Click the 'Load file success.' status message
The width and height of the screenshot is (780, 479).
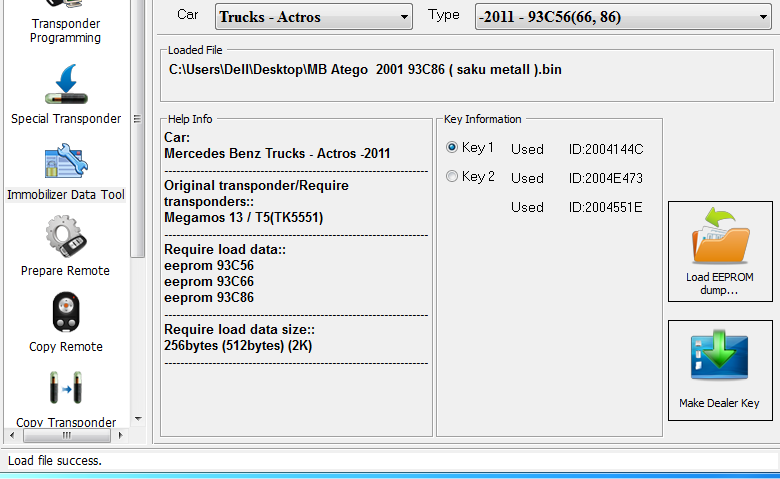(55, 461)
